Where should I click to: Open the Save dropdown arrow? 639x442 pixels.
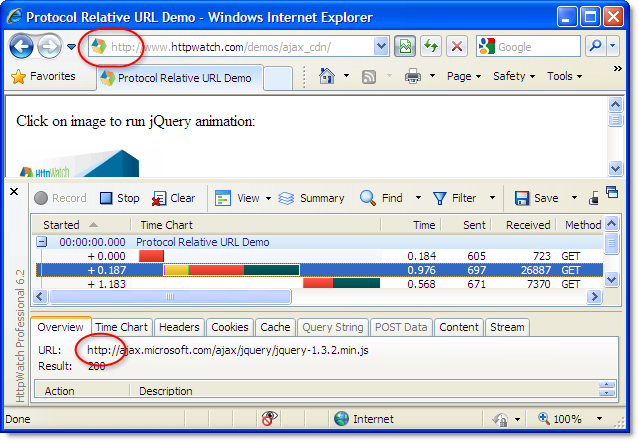574,198
